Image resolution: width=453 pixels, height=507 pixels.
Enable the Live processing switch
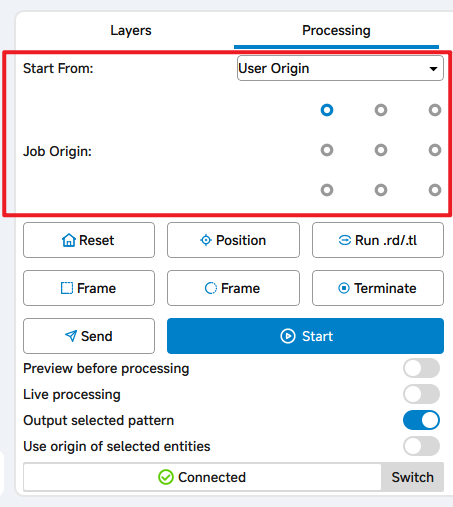[x=421, y=394]
